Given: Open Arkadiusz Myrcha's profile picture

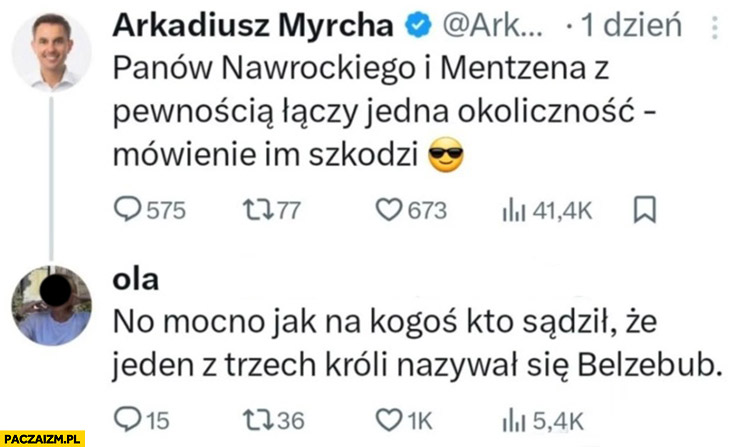Looking at the screenshot, I should coord(51,53).
